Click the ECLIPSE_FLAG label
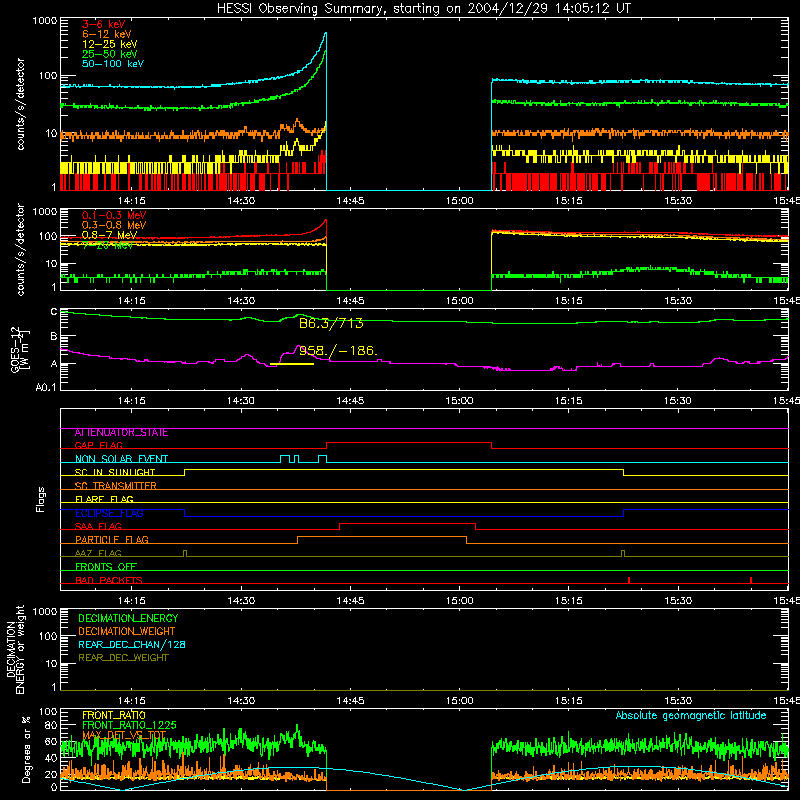Image resolution: width=800 pixels, height=800 pixels. point(109,513)
